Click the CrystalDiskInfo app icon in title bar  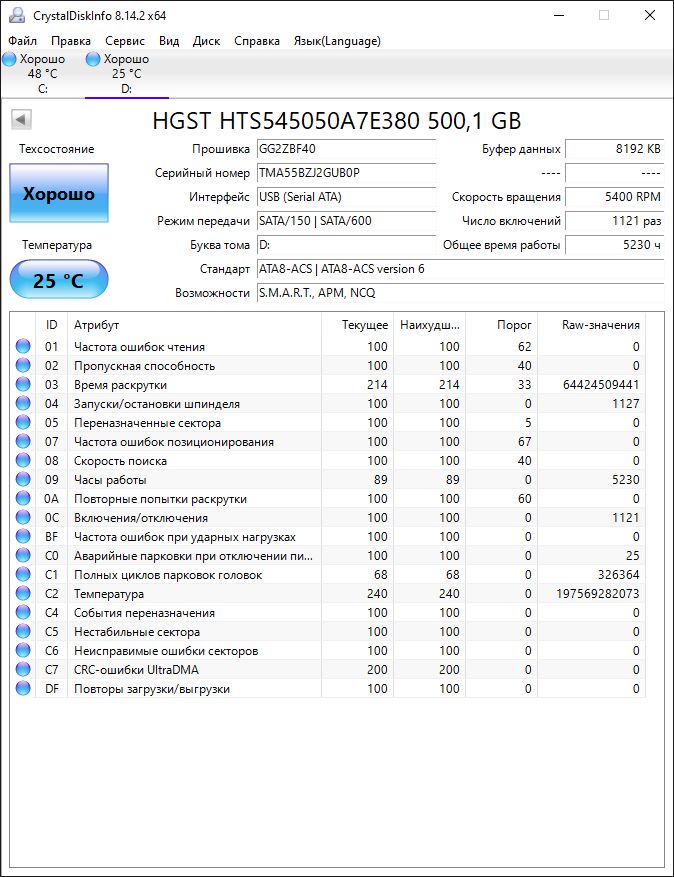[x=17, y=15]
